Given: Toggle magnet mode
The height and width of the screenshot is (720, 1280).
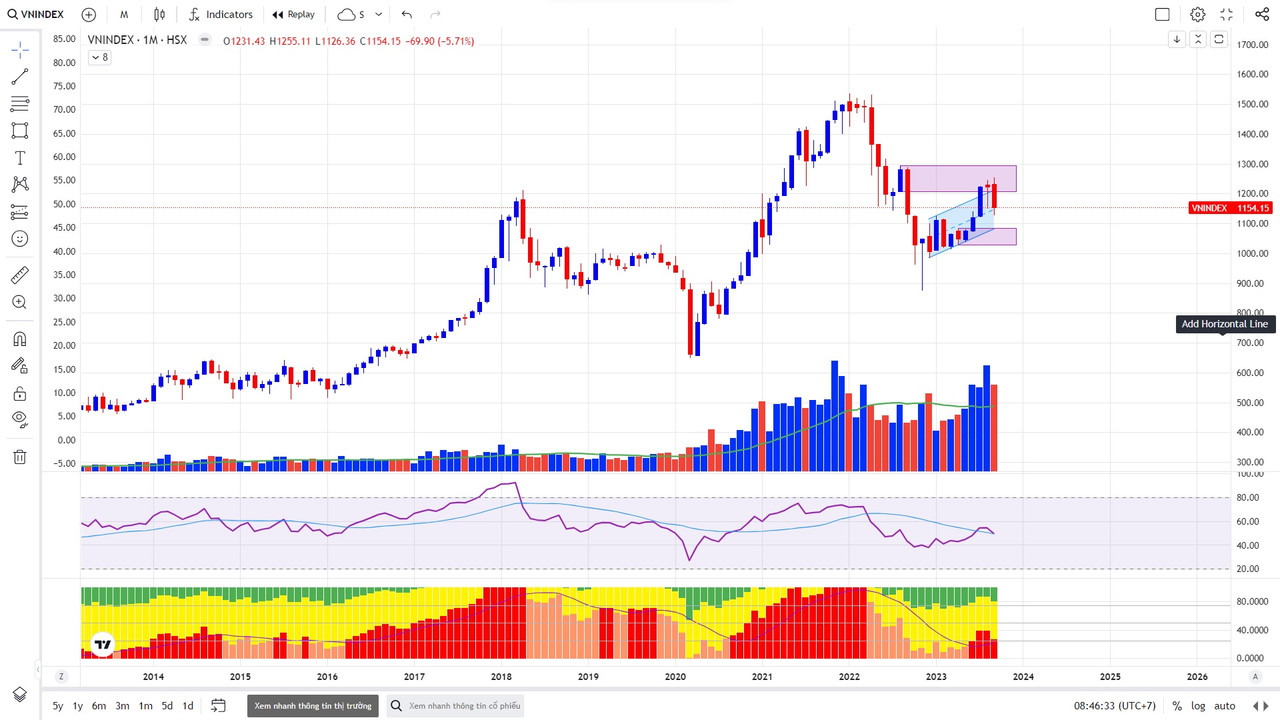Looking at the screenshot, I should pos(20,339).
